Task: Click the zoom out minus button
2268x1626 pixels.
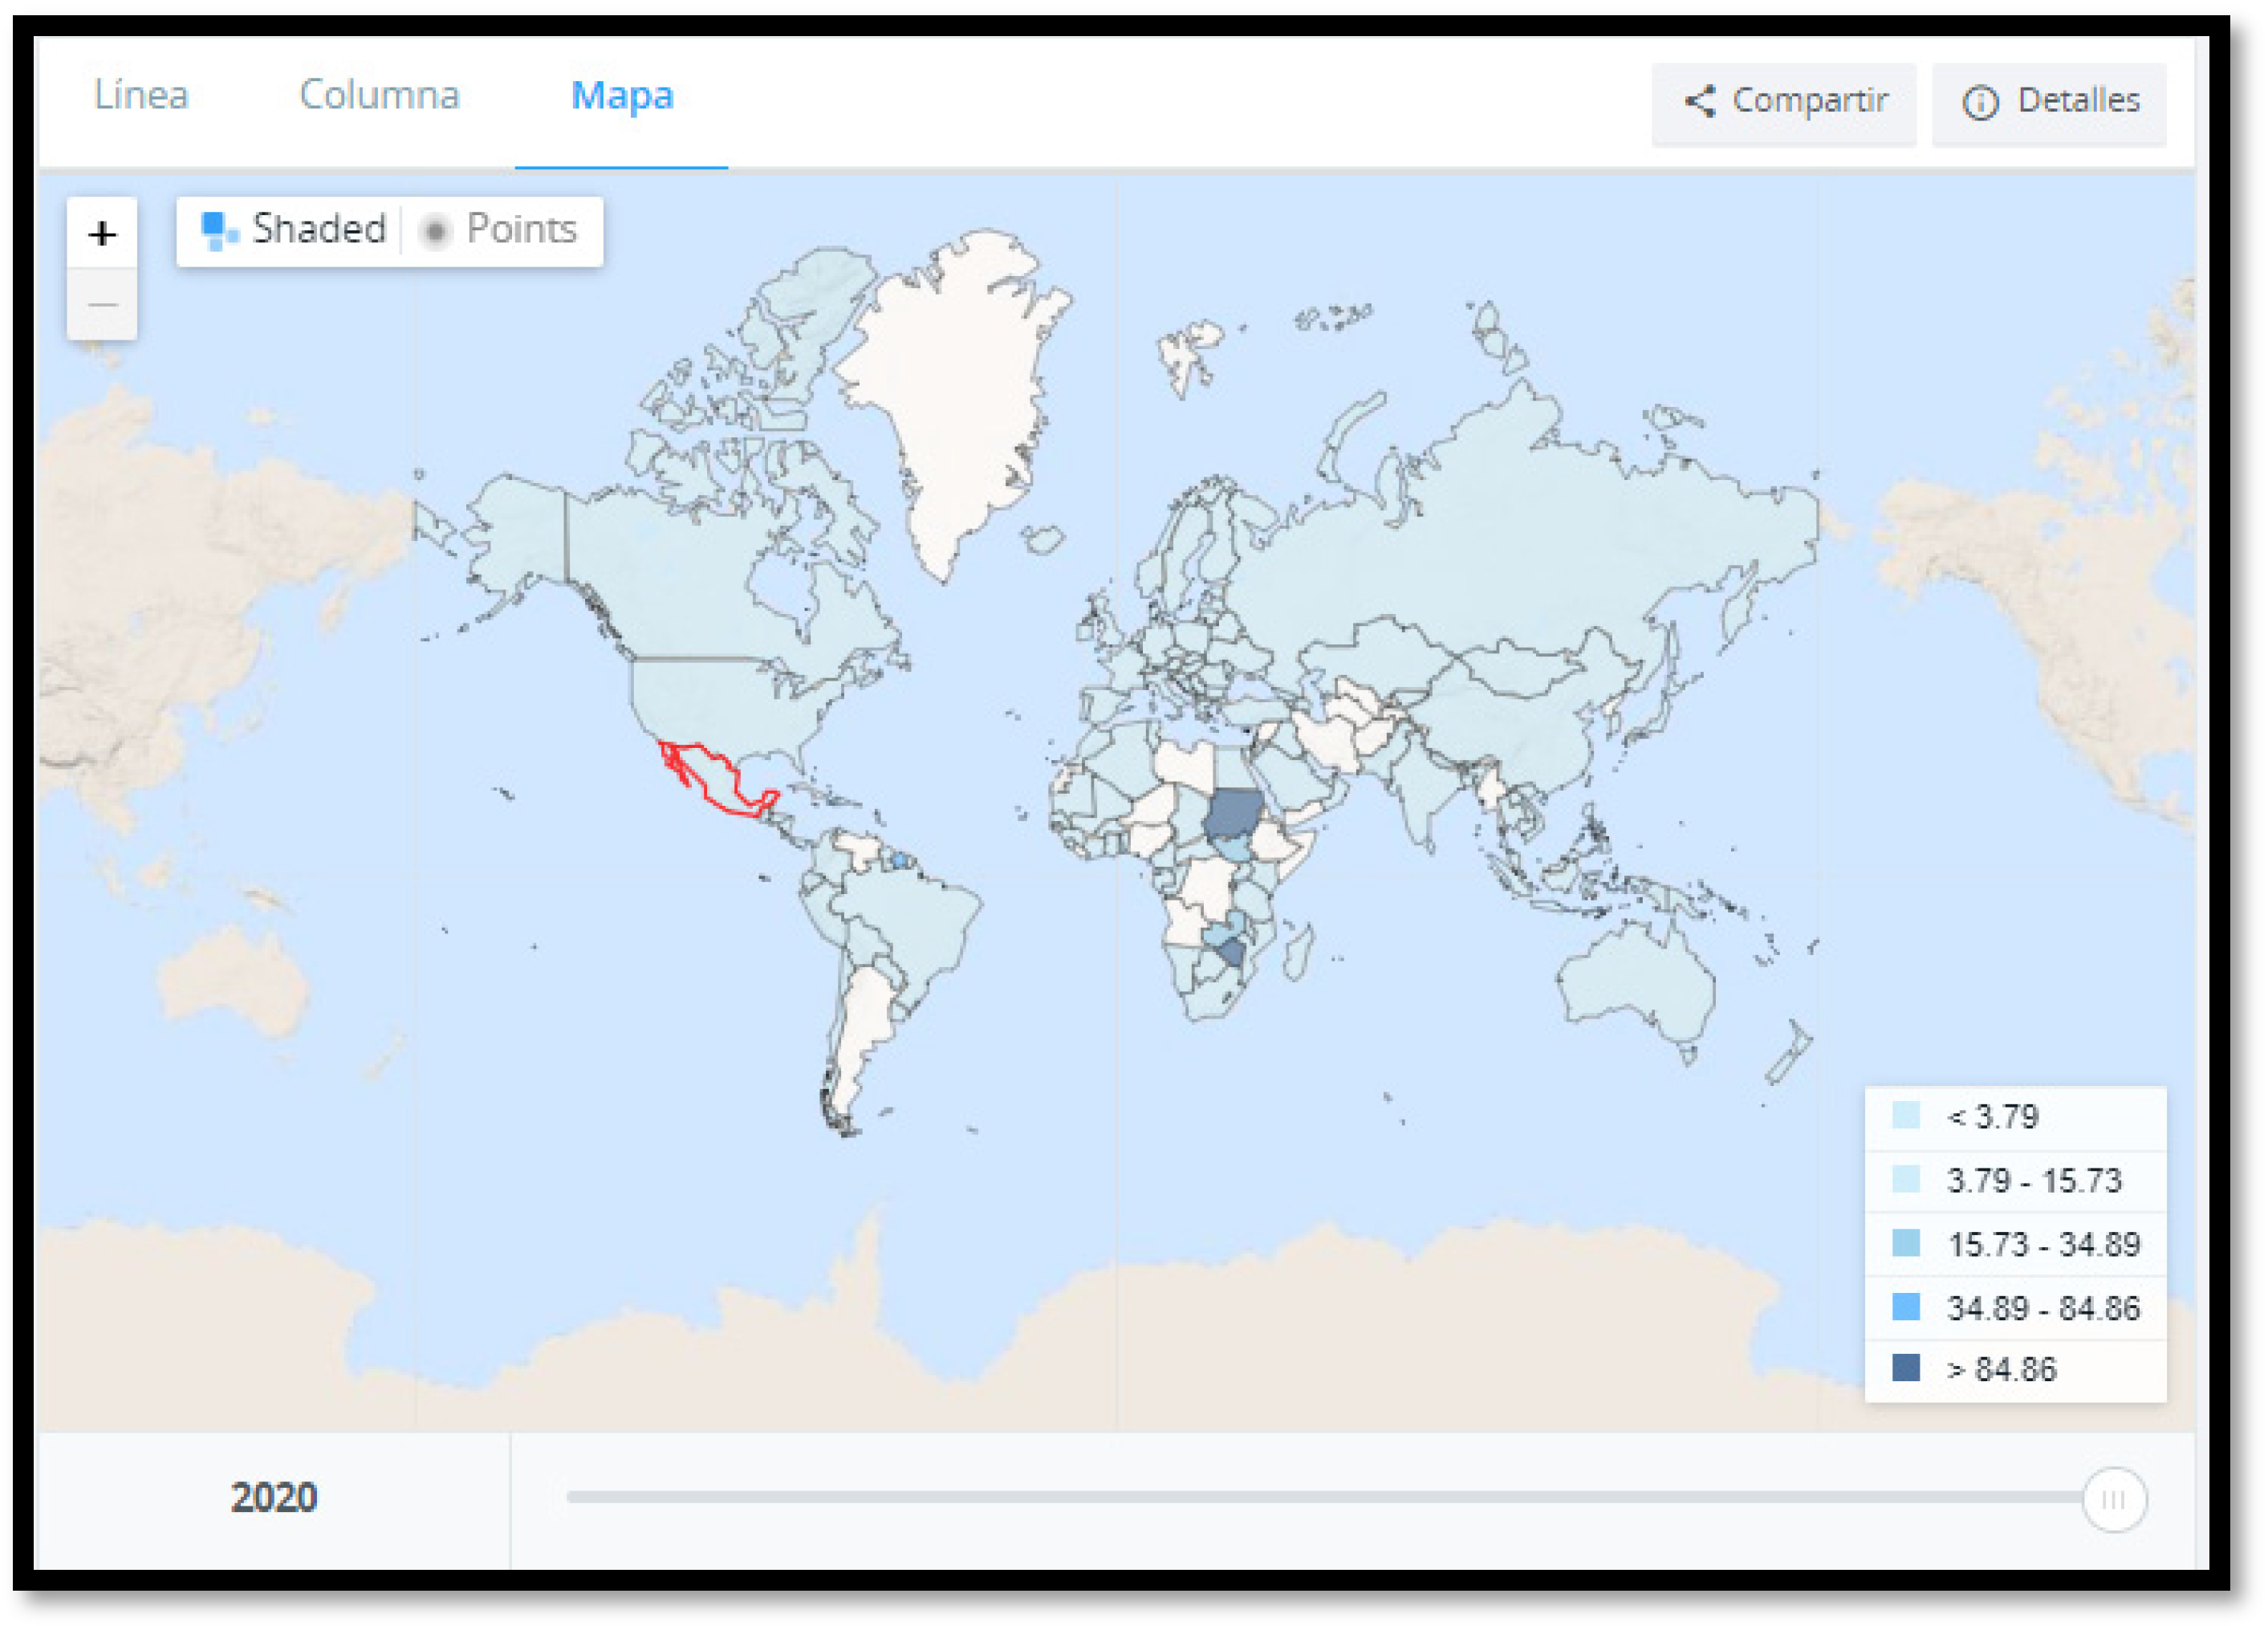Action: pyautogui.click(x=102, y=304)
